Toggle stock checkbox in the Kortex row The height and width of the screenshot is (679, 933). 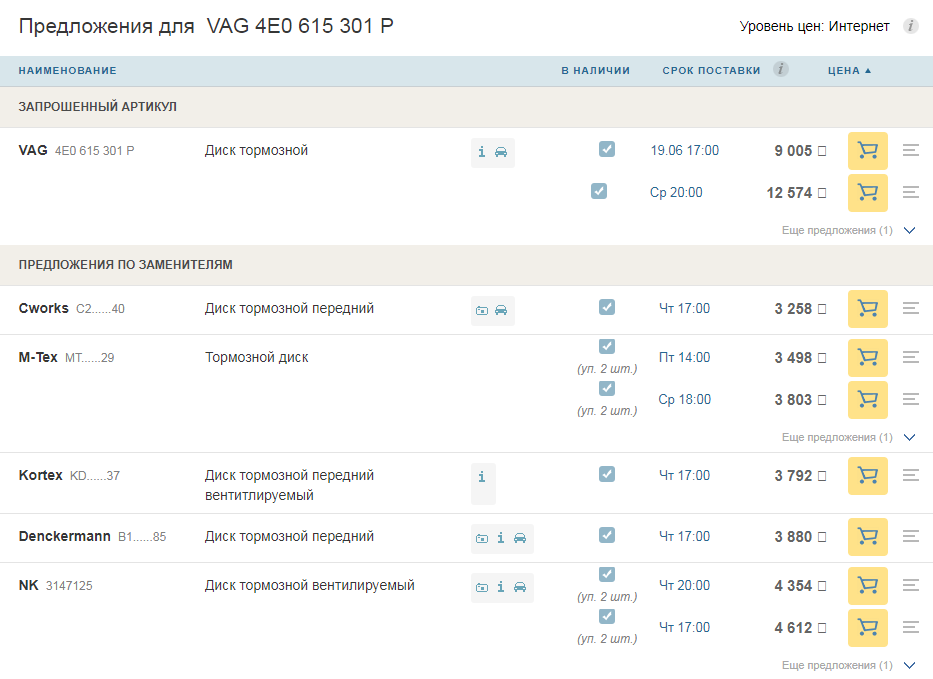click(x=607, y=474)
